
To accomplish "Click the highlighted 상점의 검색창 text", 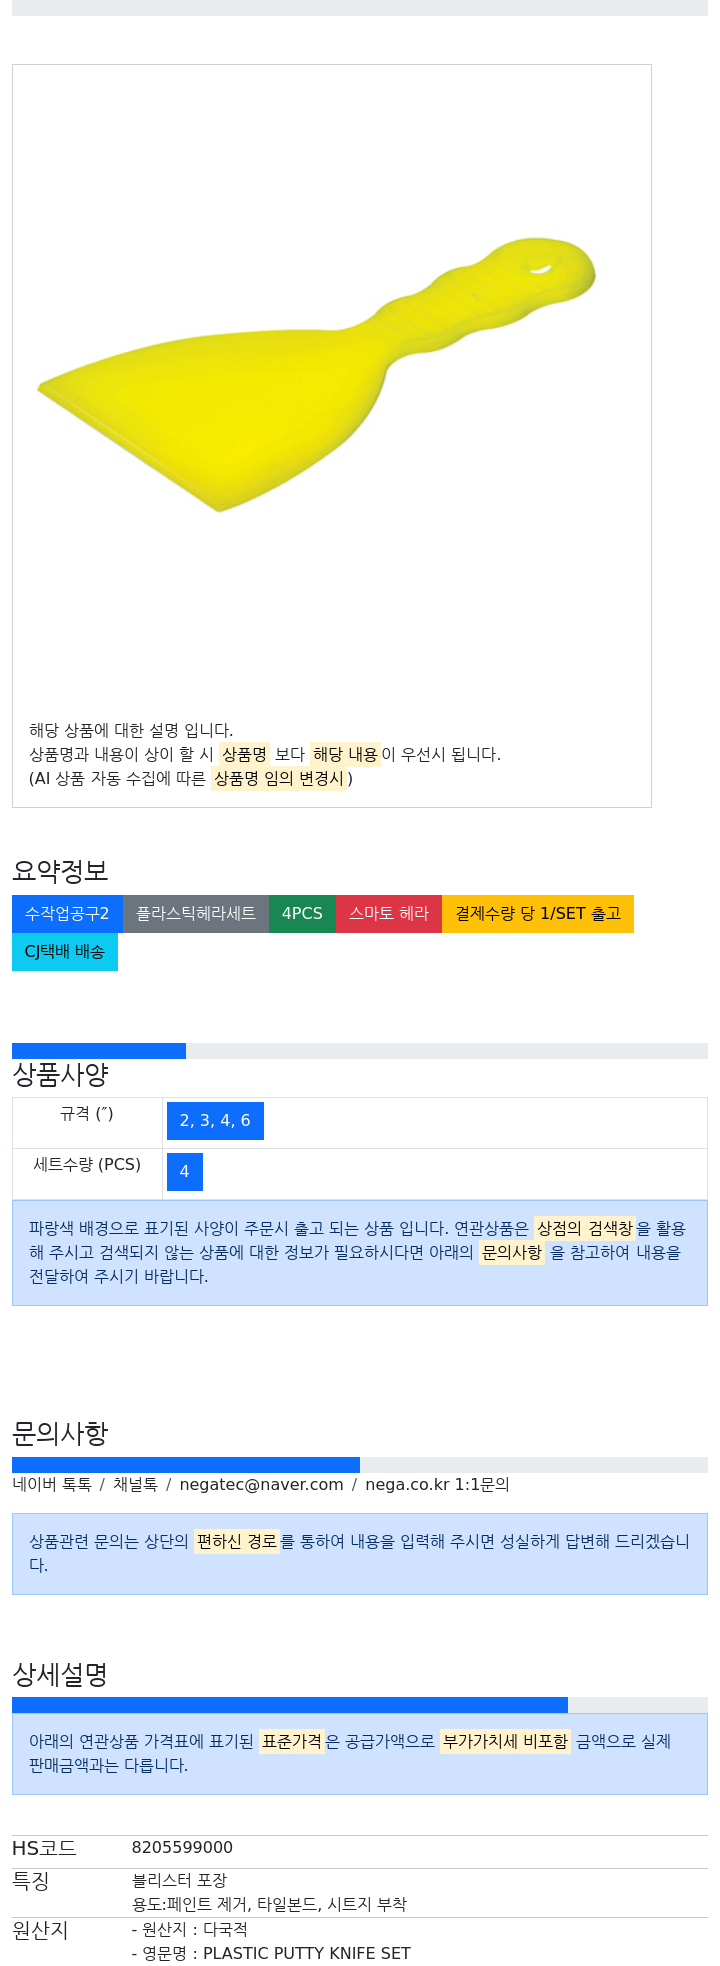I will 585,1228.
